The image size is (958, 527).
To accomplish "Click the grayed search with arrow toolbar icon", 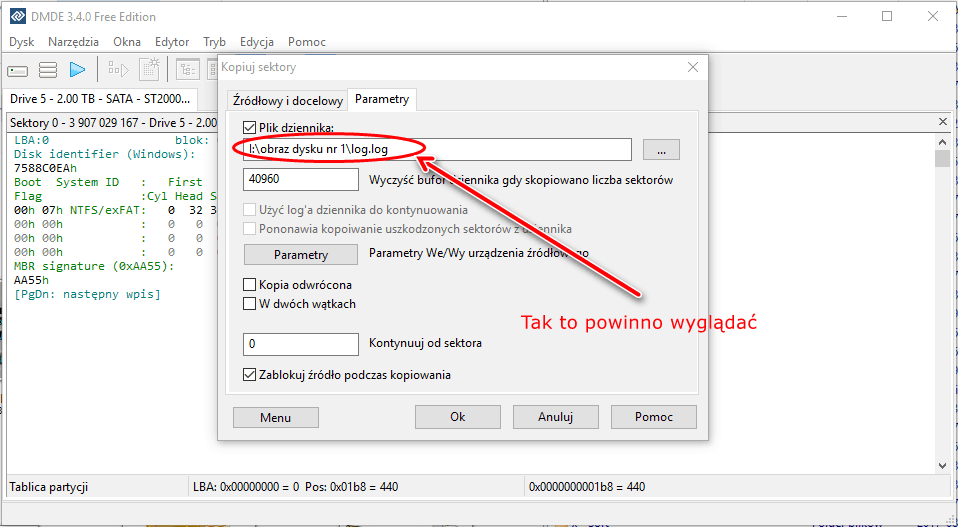I will pyautogui.click(x=119, y=70).
